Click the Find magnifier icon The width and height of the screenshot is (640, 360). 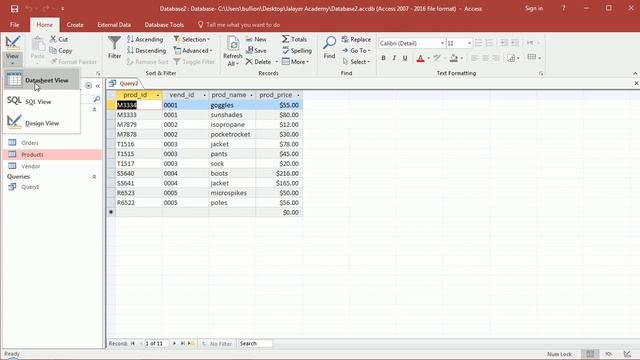pyautogui.click(x=329, y=42)
